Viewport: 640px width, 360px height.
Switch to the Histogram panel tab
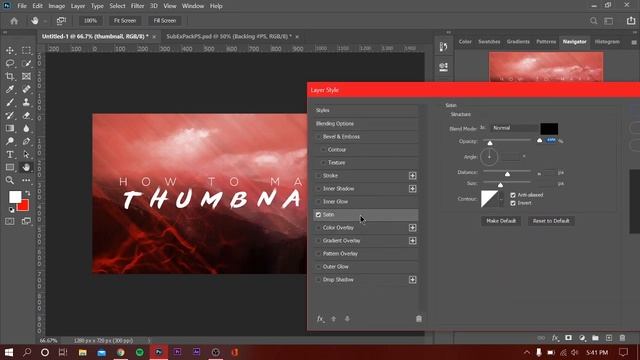point(607,42)
